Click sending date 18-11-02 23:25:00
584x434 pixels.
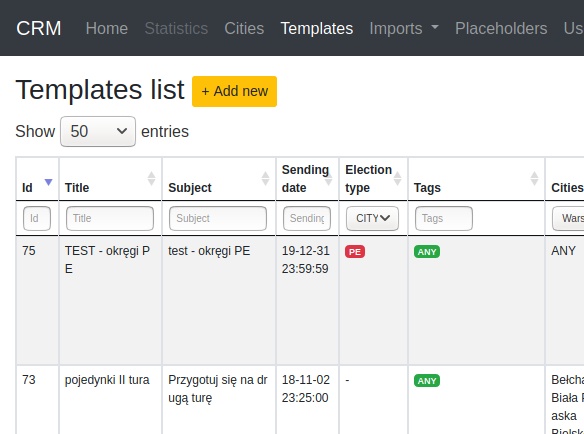click(306, 389)
